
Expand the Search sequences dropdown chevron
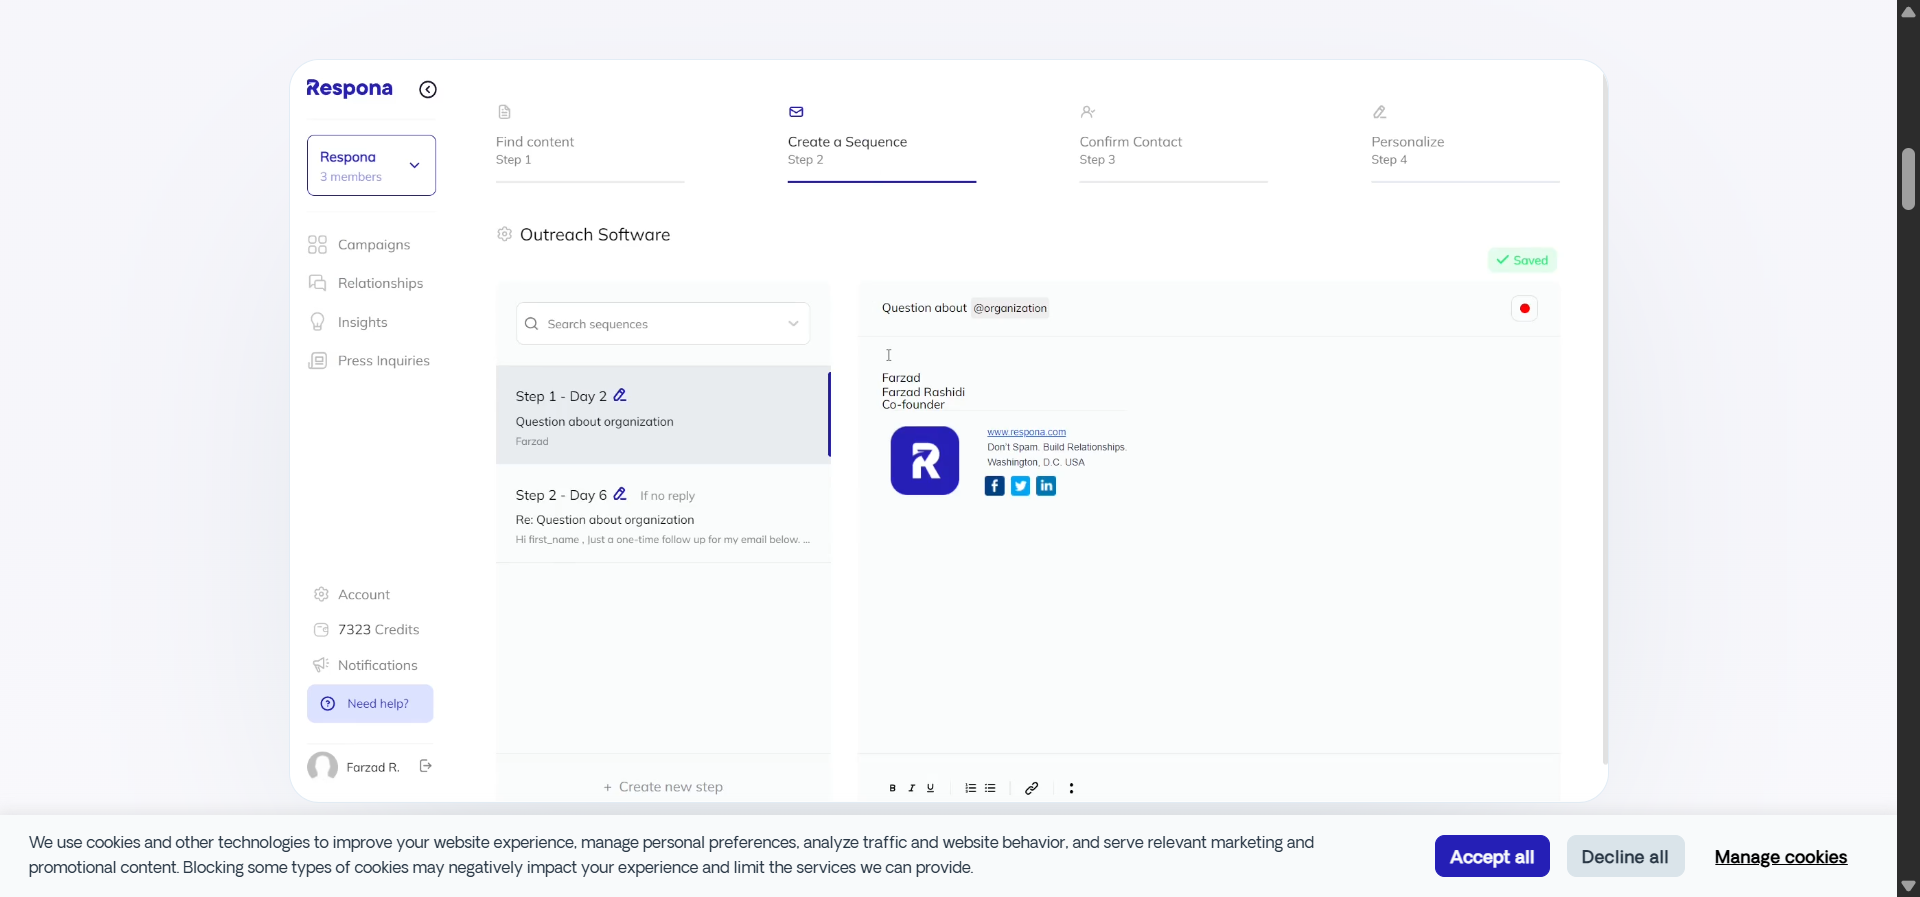click(793, 324)
